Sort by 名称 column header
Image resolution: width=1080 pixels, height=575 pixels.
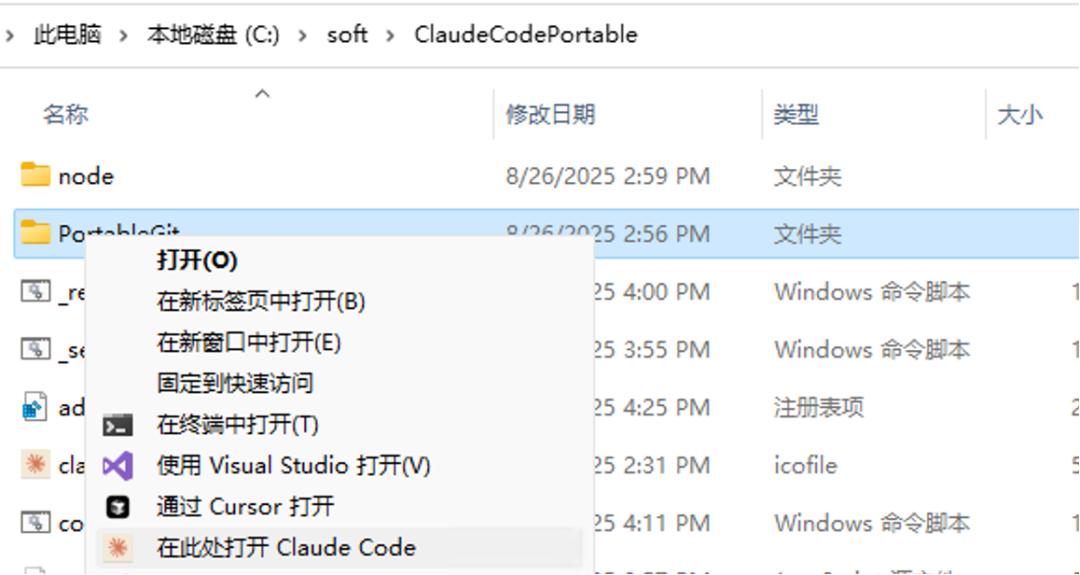click(65, 115)
